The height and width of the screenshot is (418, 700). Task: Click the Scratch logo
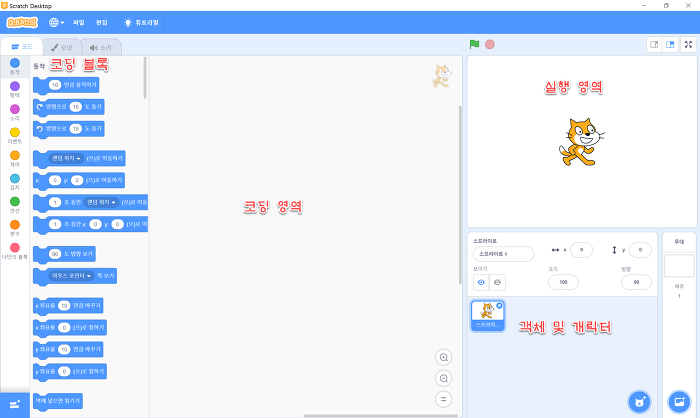[x=22, y=22]
